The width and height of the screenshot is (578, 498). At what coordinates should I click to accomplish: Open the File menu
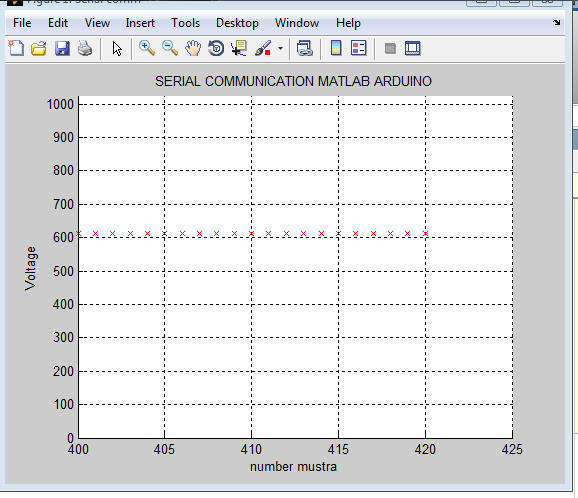[x=22, y=23]
